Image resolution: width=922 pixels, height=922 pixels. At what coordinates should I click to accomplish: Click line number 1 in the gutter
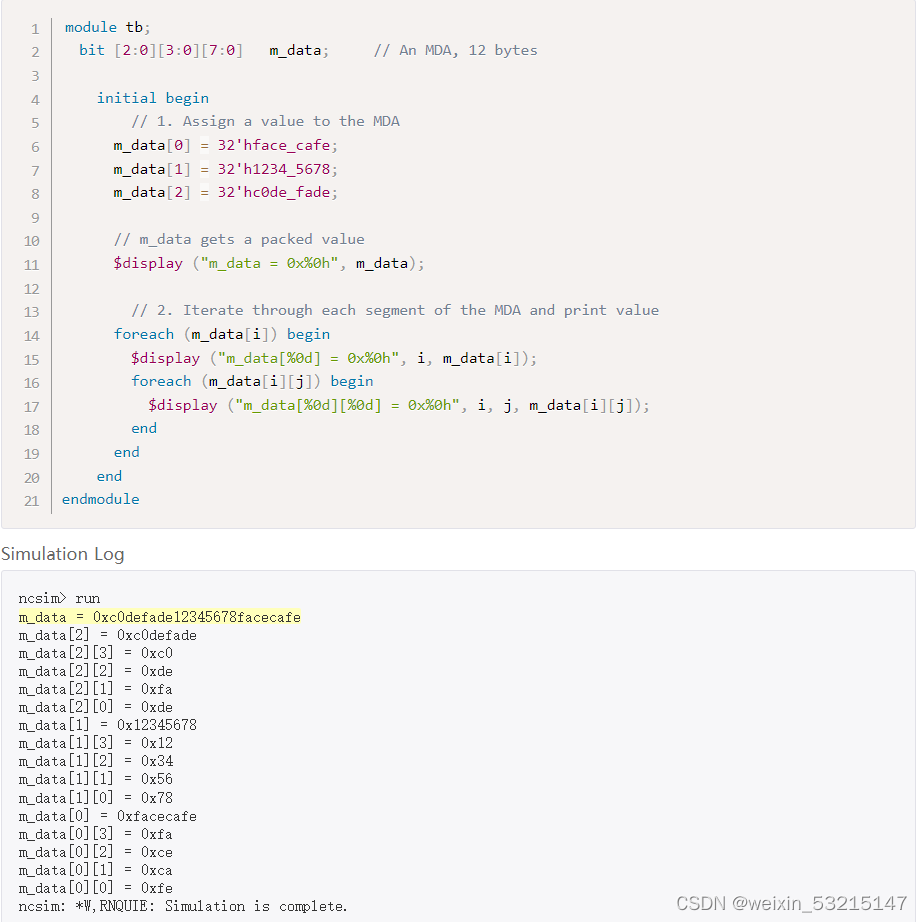click(34, 27)
